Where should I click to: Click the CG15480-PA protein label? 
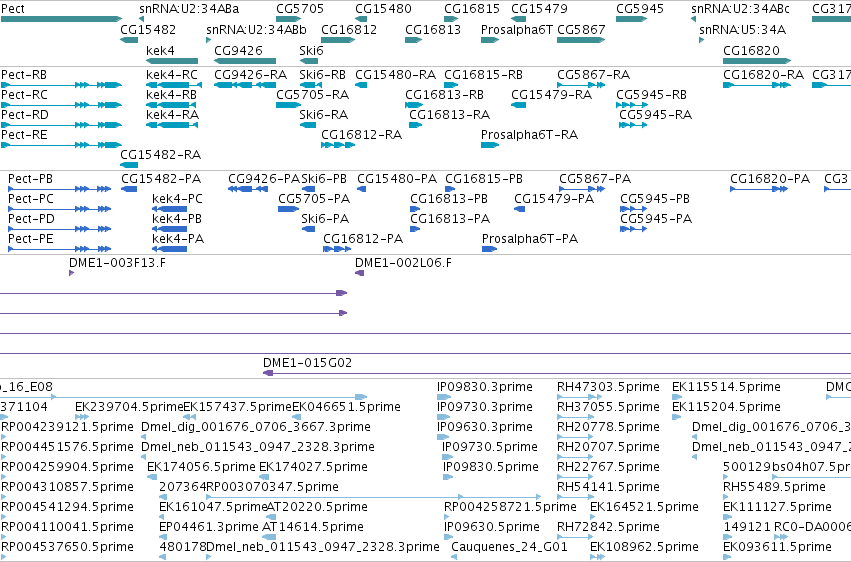point(397,179)
